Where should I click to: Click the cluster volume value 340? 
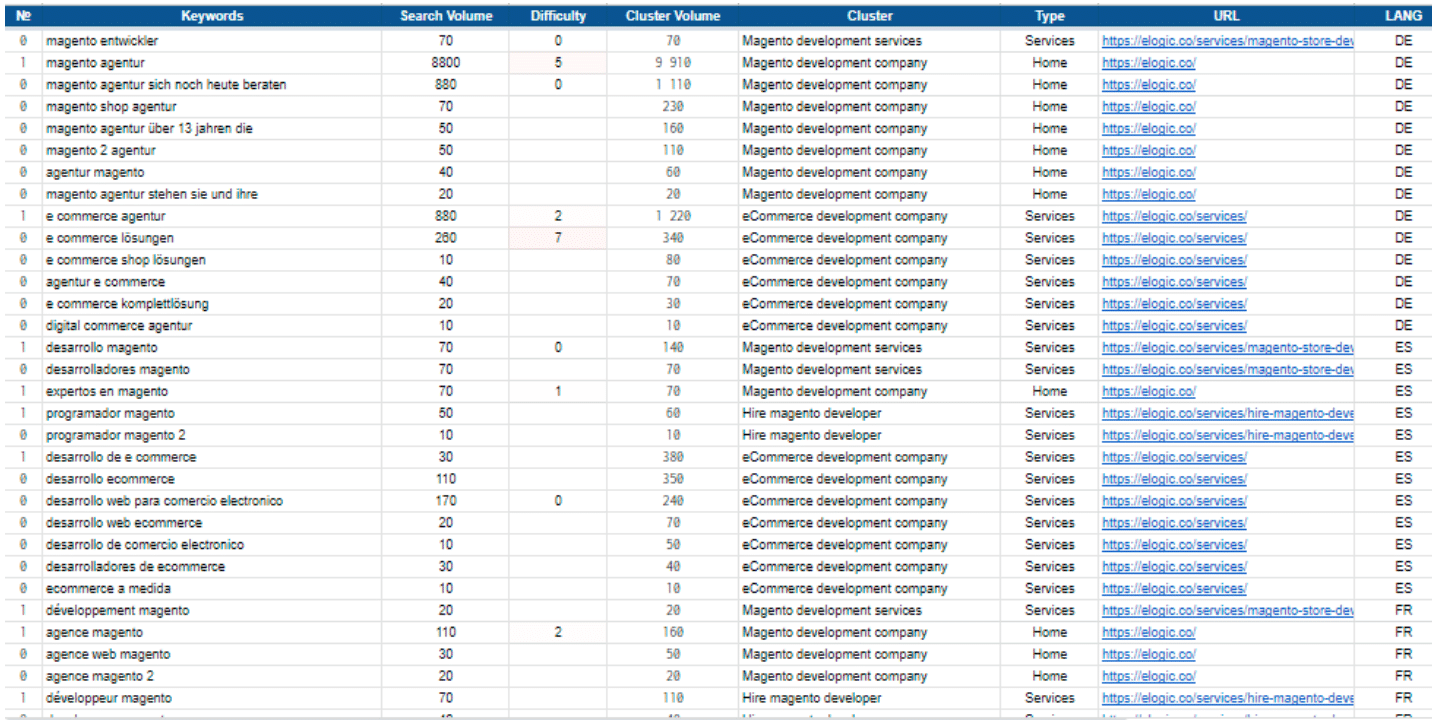(x=673, y=238)
